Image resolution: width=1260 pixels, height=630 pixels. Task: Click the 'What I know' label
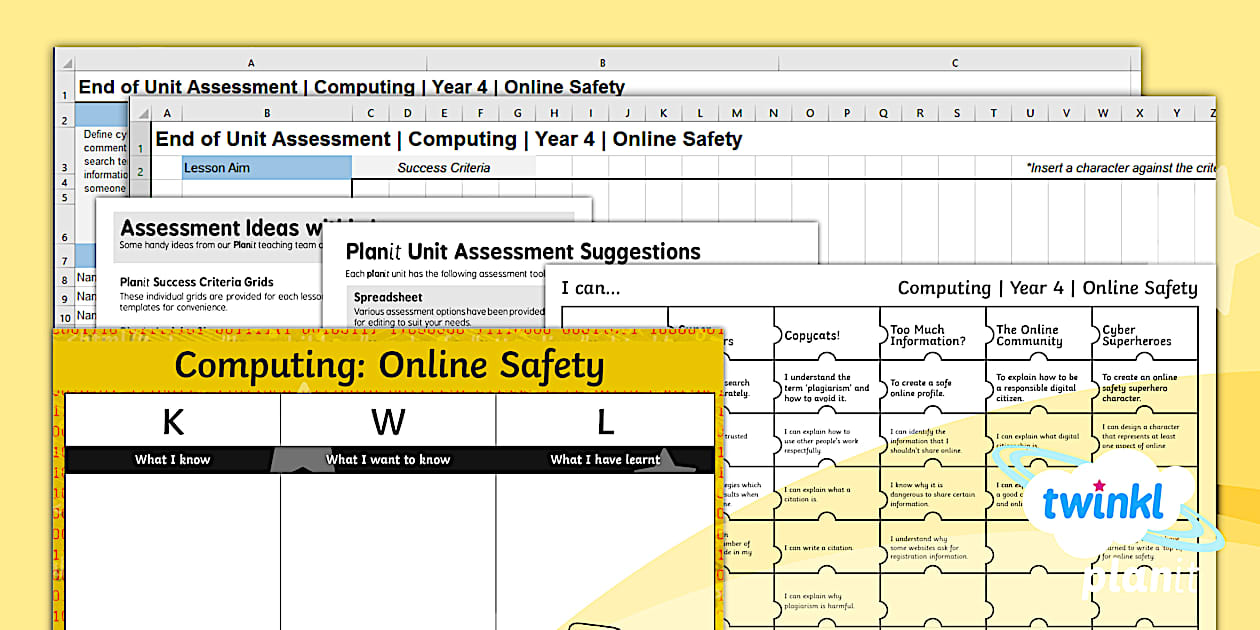click(x=173, y=460)
